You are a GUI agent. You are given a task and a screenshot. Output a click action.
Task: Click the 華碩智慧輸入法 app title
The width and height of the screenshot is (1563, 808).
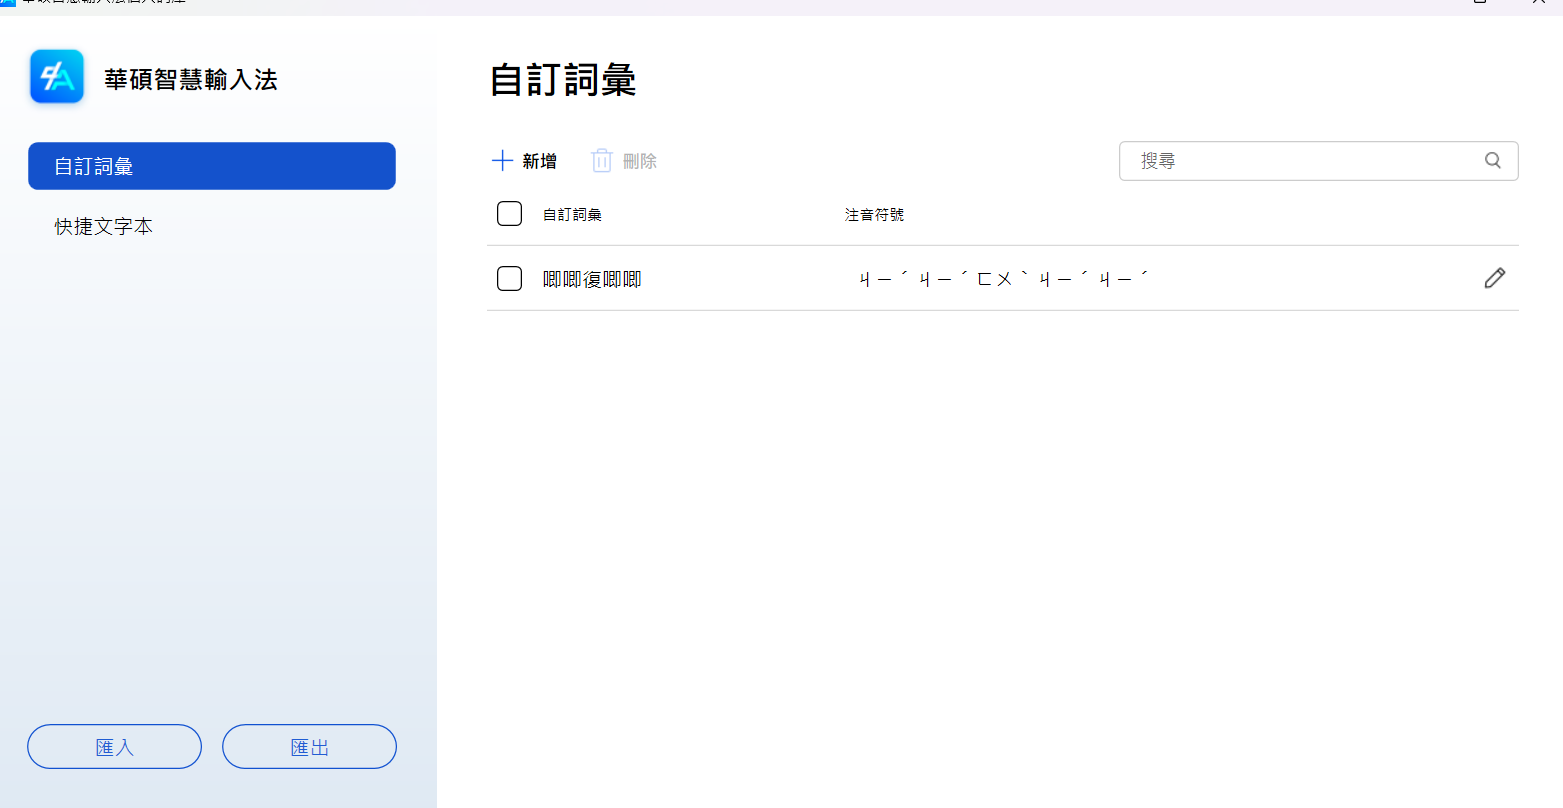click(x=191, y=80)
